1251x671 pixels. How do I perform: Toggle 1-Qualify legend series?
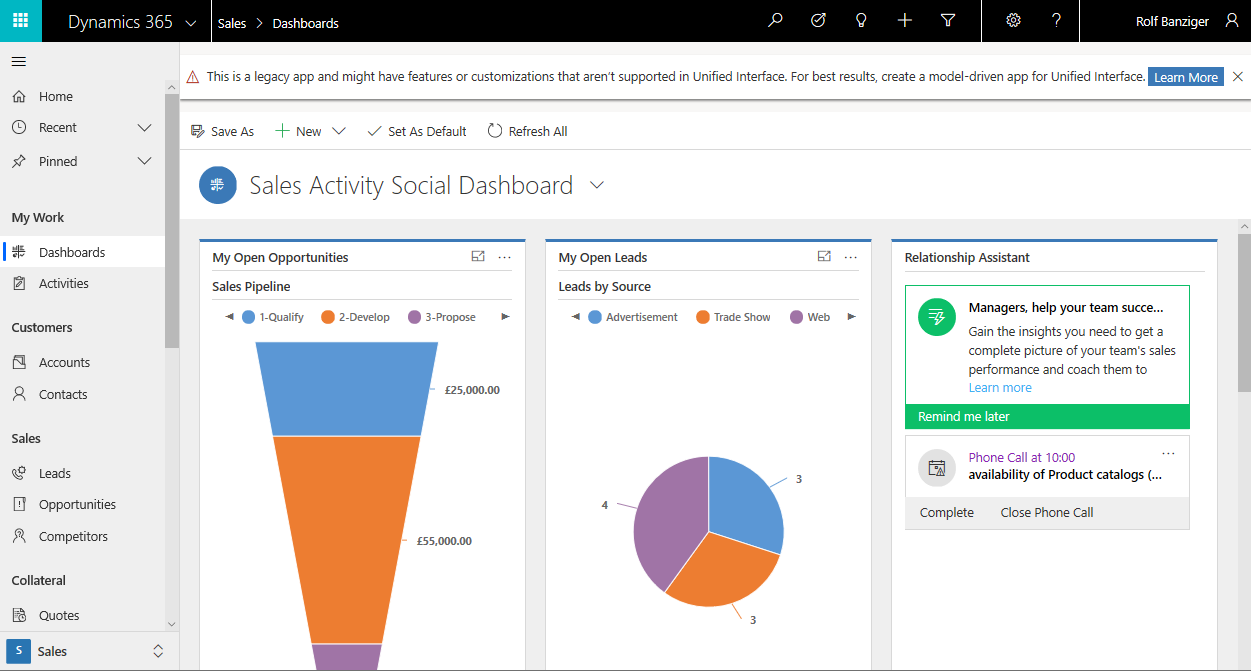pos(272,317)
